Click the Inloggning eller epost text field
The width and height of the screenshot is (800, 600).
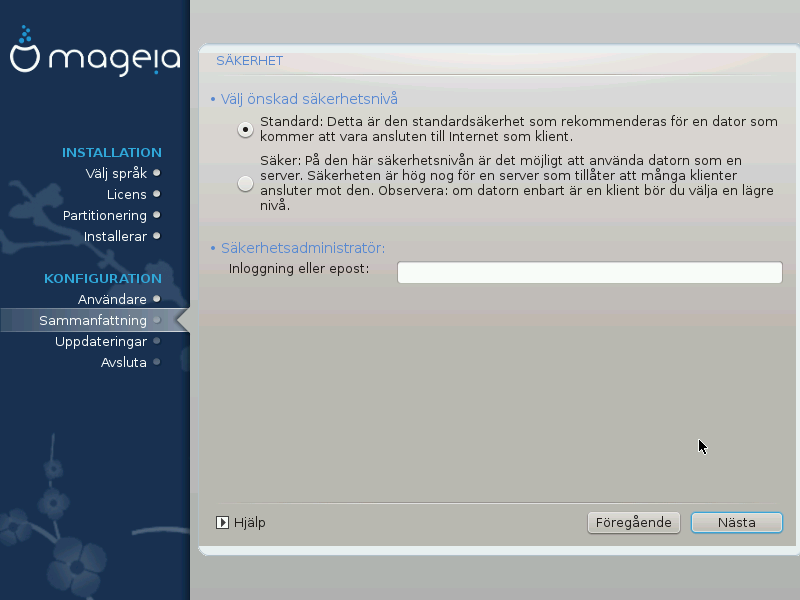click(x=589, y=273)
